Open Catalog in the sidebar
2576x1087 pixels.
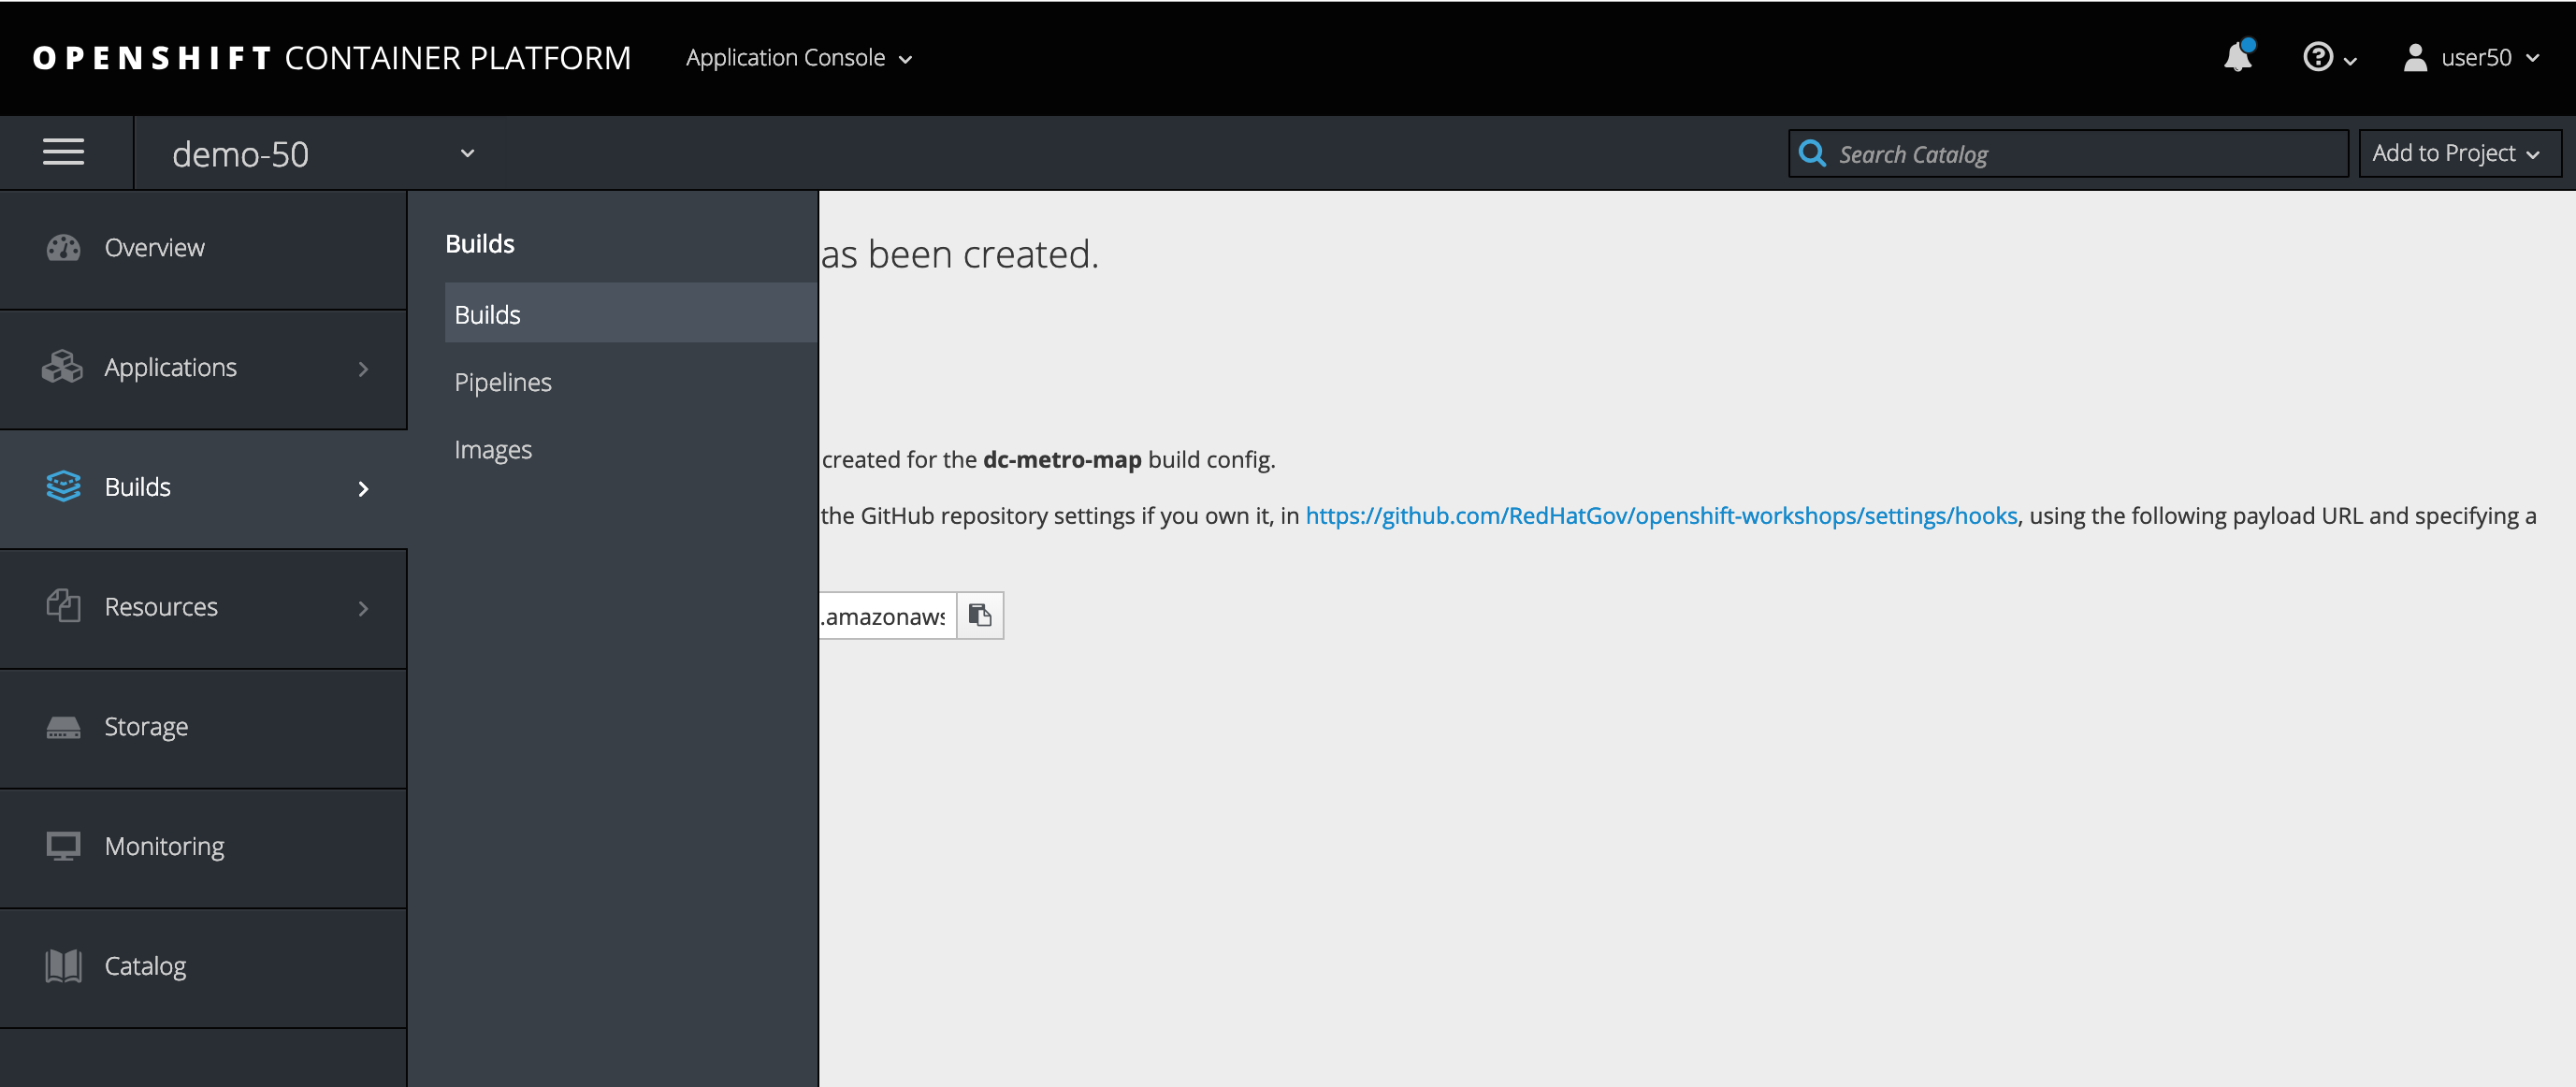[x=203, y=966]
